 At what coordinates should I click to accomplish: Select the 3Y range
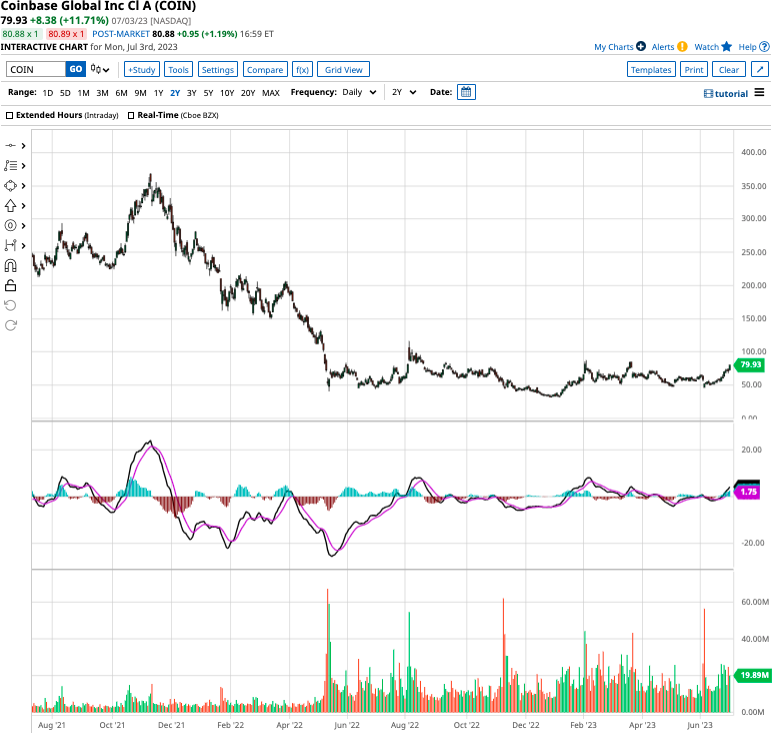click(x=192, y=93)
